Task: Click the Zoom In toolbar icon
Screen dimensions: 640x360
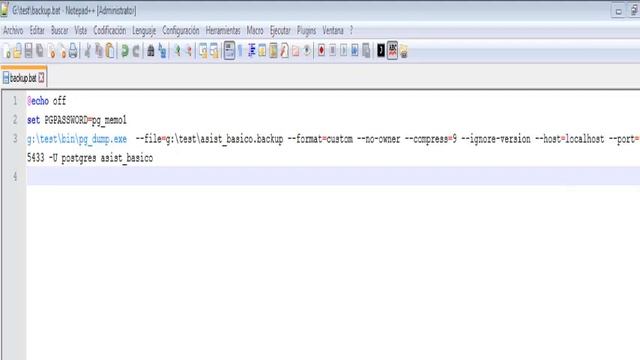Action: (177, 51)
